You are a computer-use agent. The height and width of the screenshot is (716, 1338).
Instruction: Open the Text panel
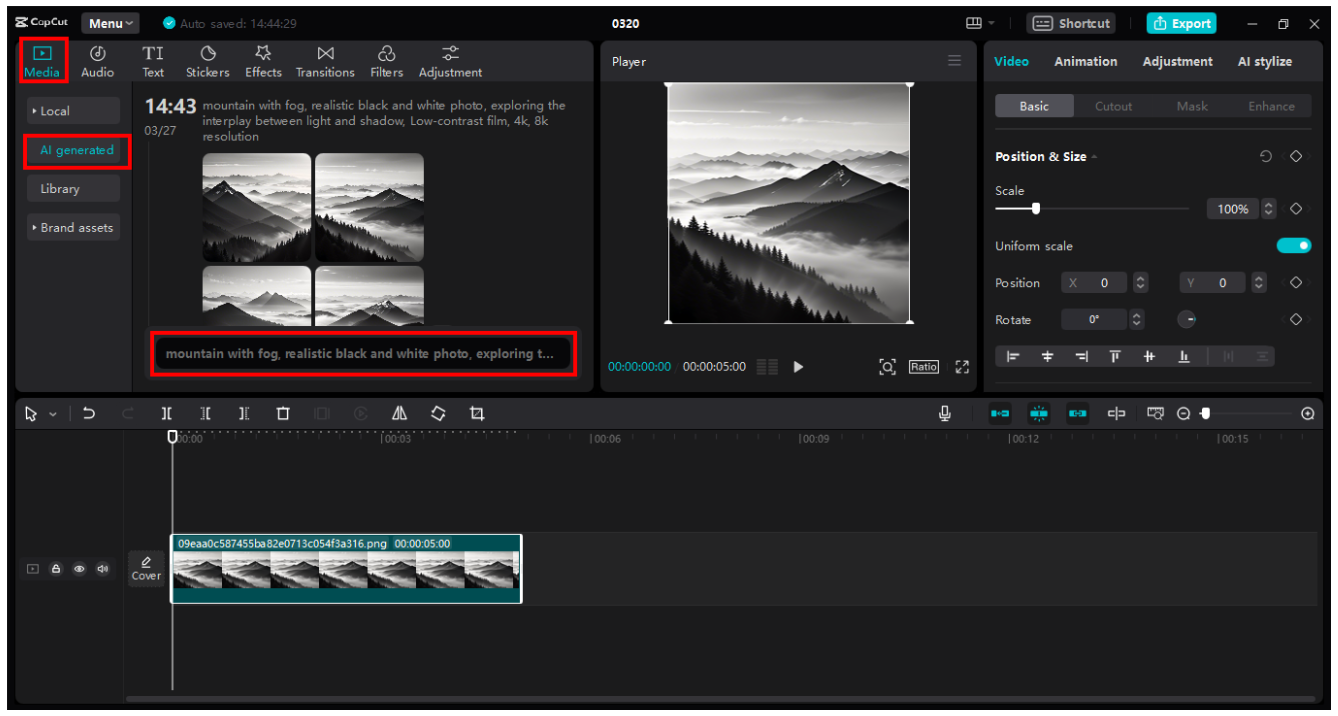coord(153,61)
